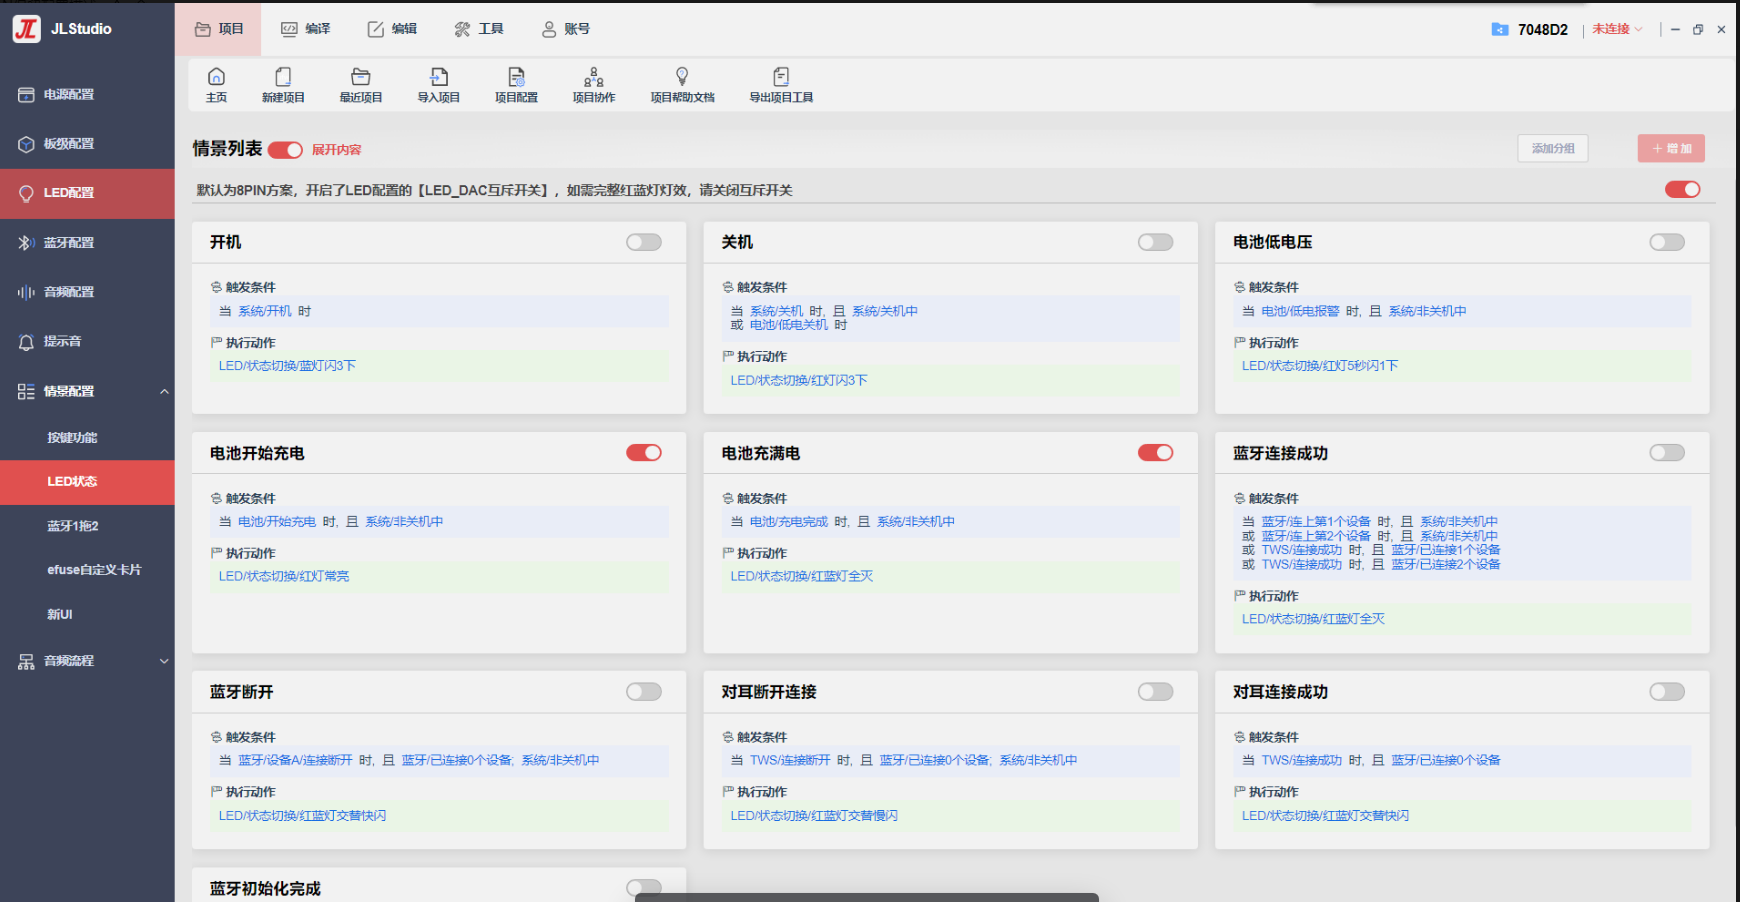Toggle the 展开内容 switch
1740x902 pixels.
coord(285,150)
